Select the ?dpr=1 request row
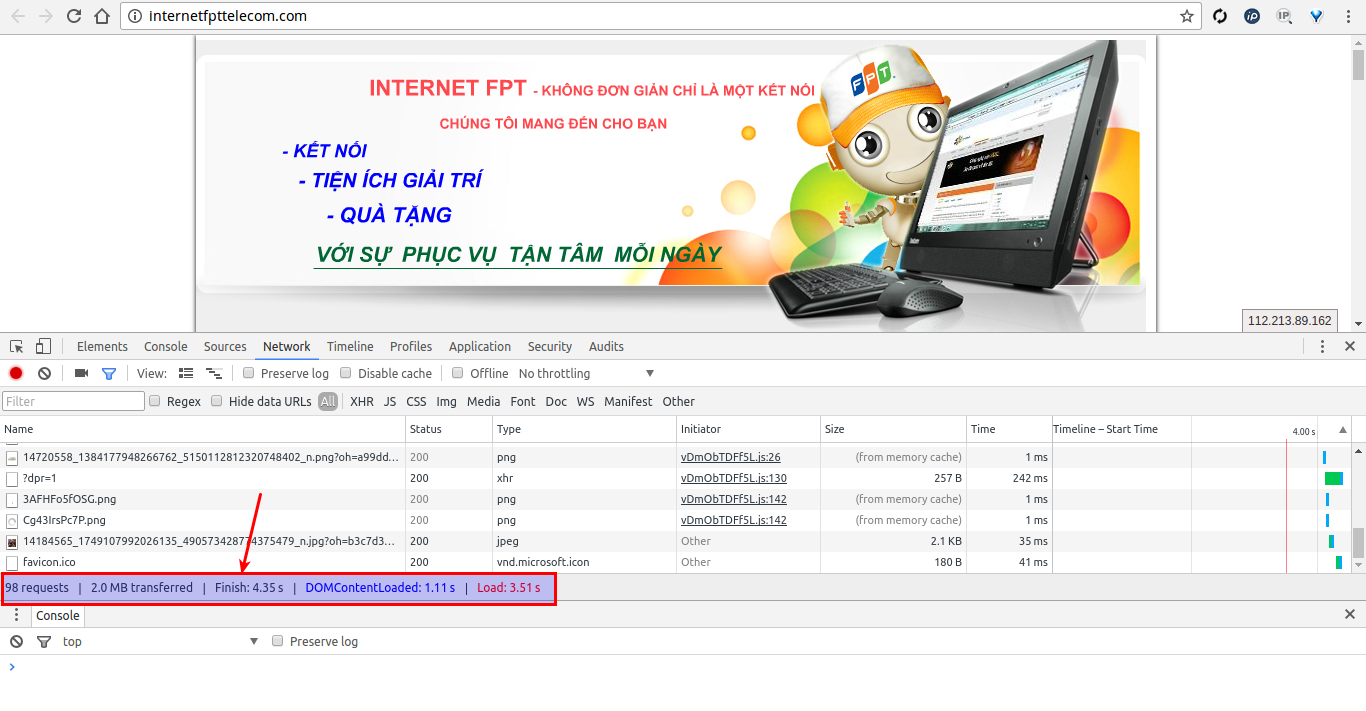 pyautogui.click(x=675, y=478)
